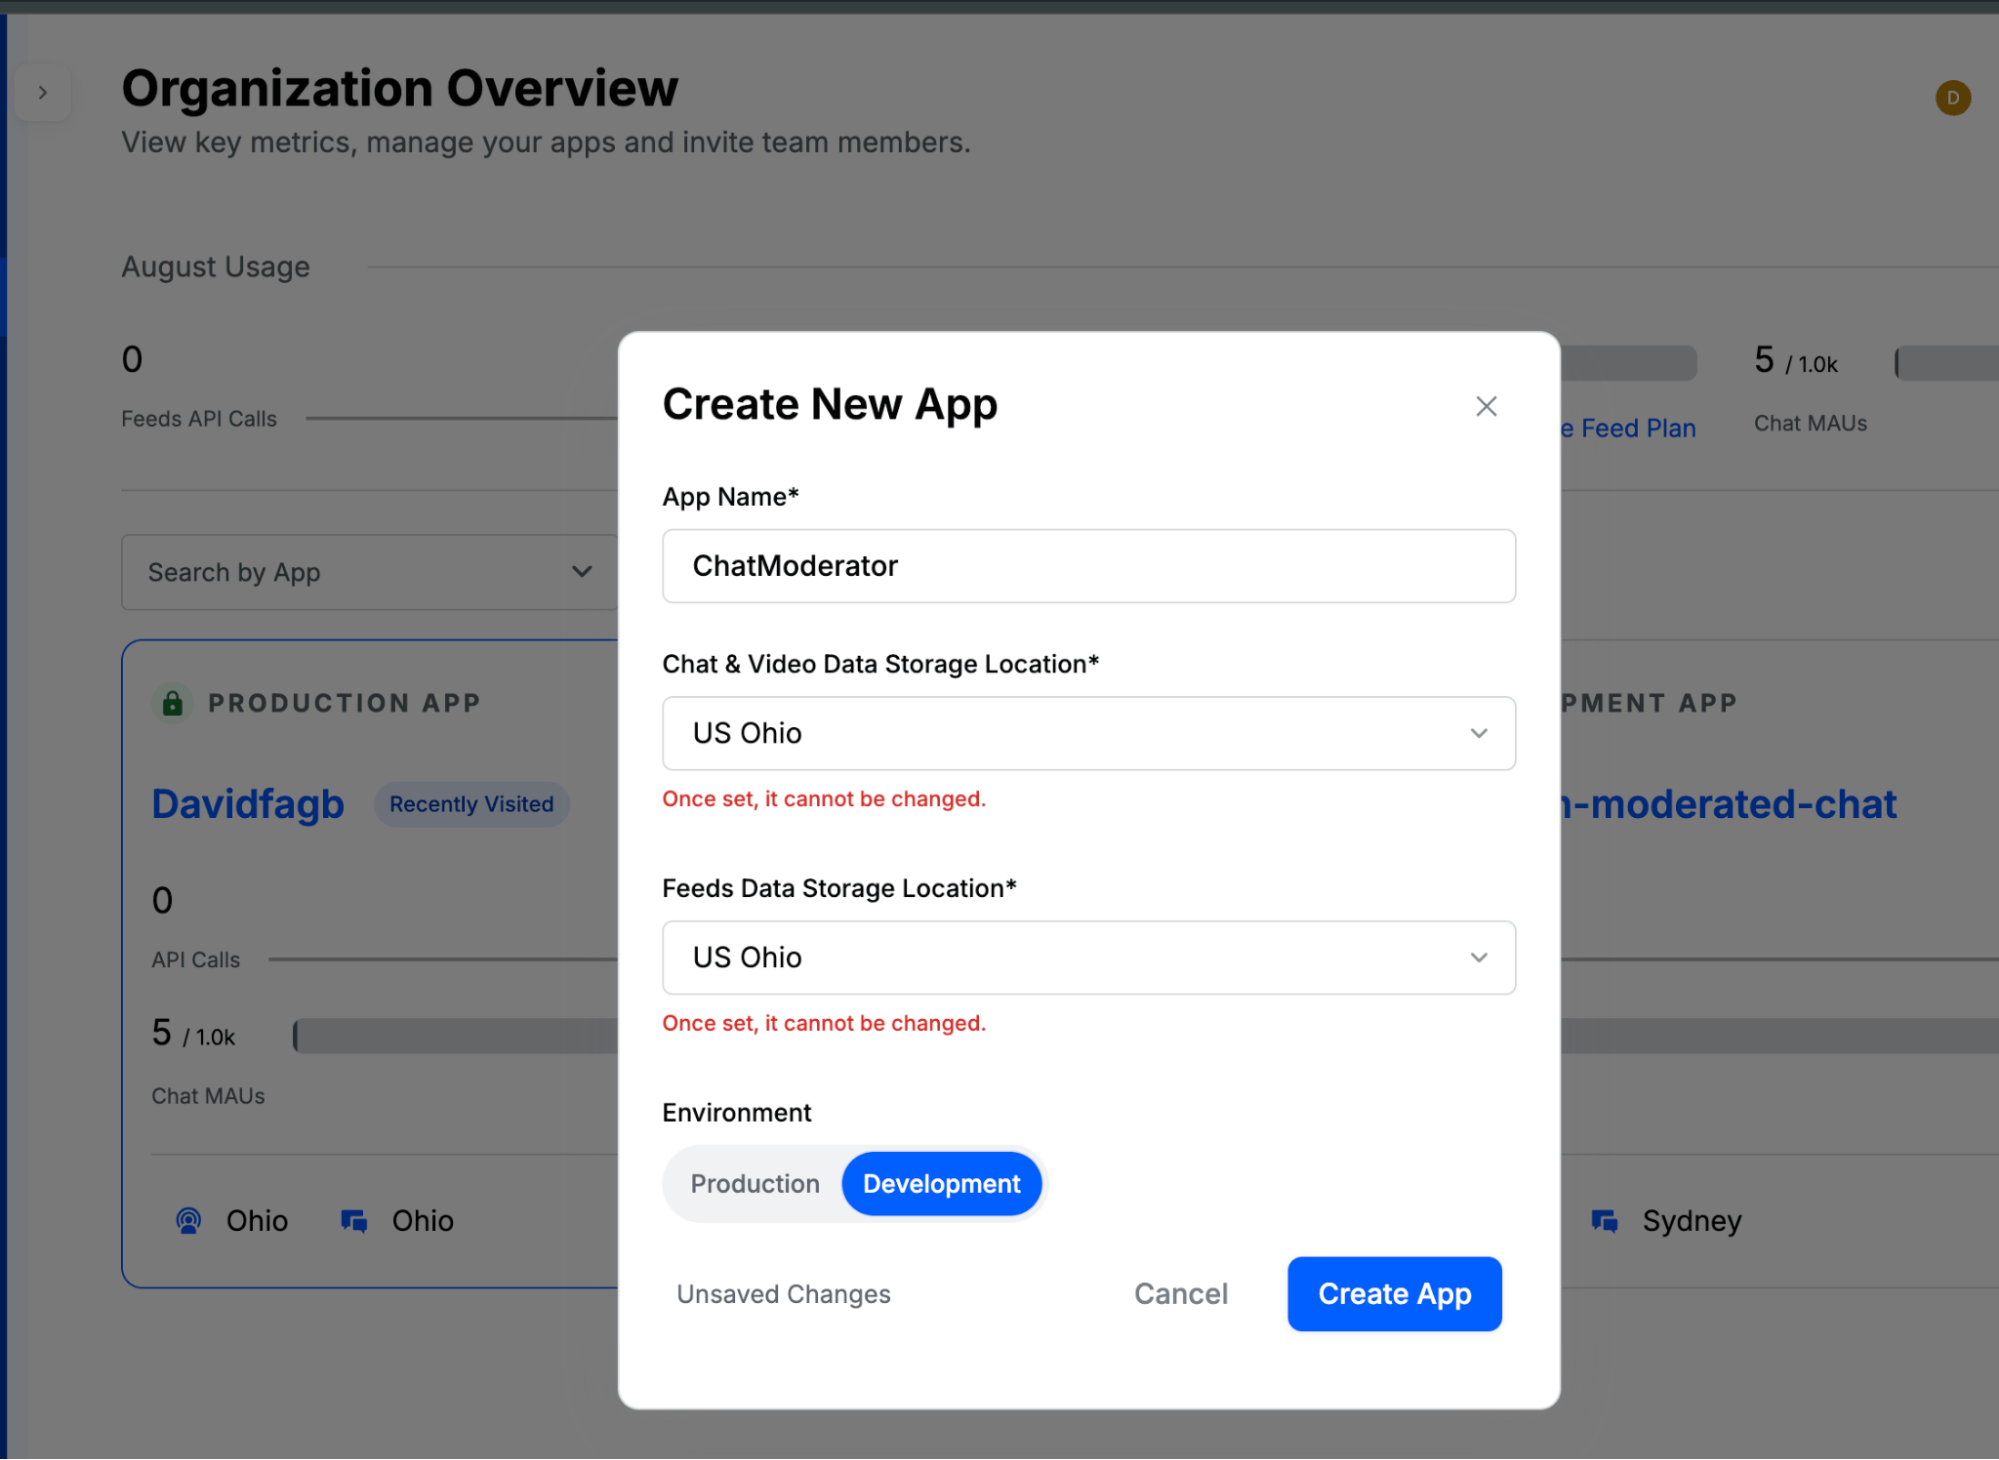1999x1460 pixels.
Task: Click the chat region icon beside Ohio
Action: (x=354, y=1221)
